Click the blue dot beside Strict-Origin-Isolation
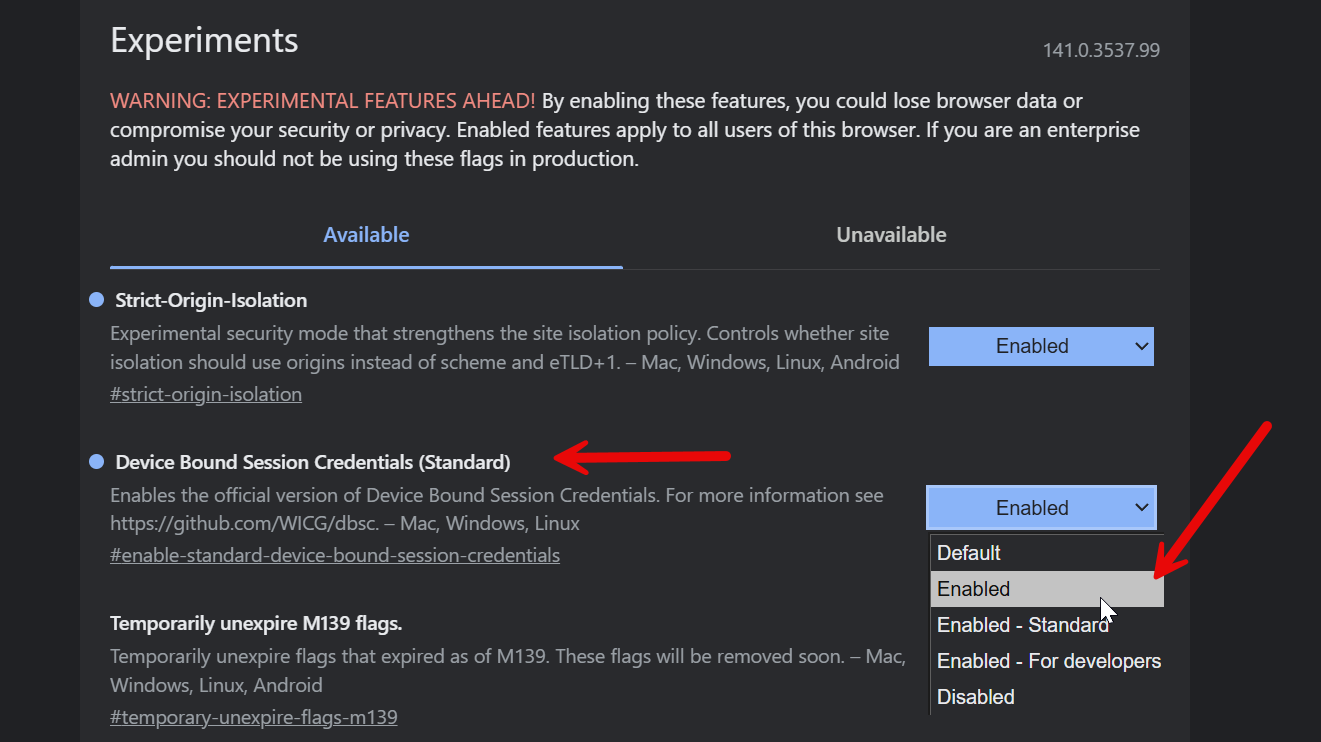This screenshot has width=1321, height=742. [96, 300]
